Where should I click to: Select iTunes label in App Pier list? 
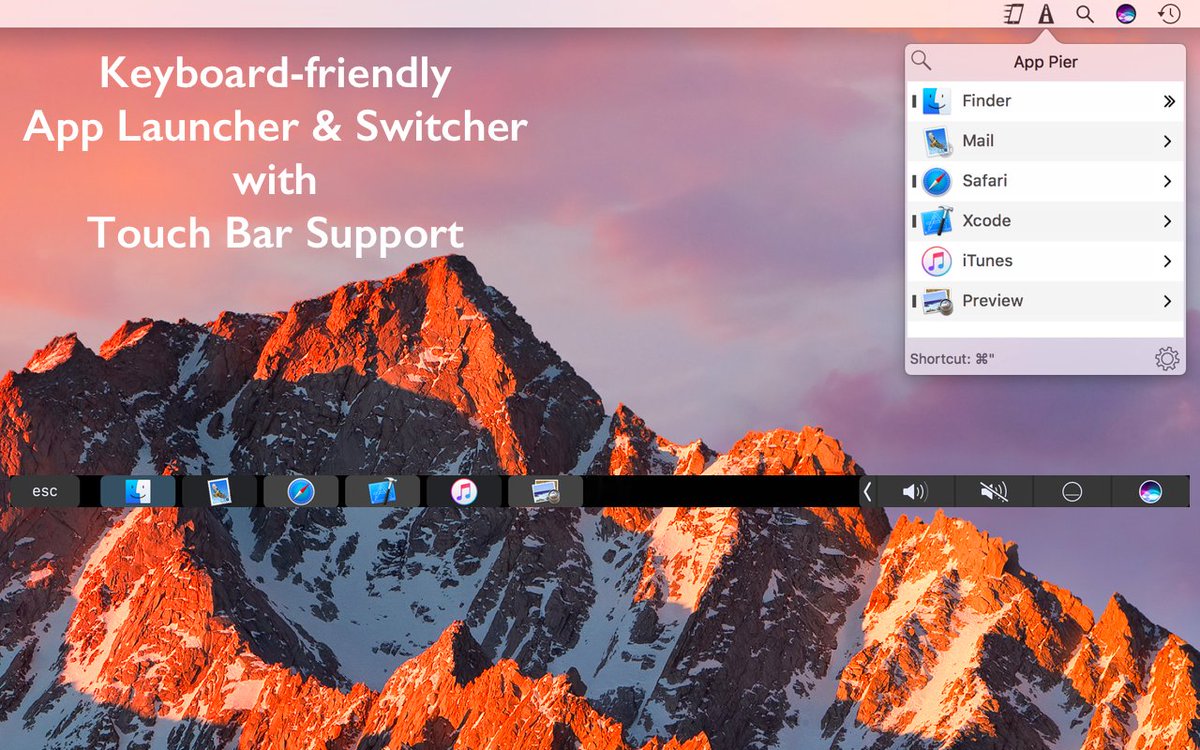coord(987,261)
